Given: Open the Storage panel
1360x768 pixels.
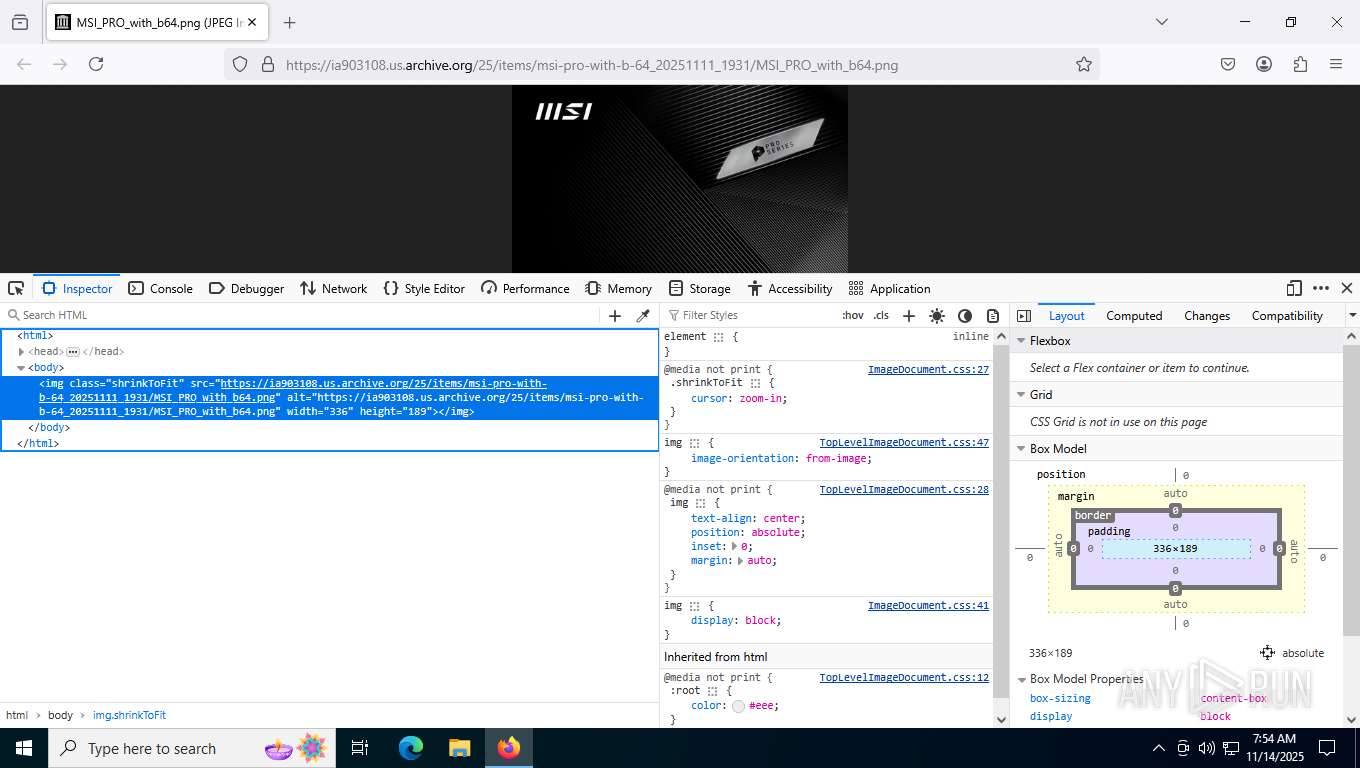Looking at the screenshot, I should click(x=700, y=288).
